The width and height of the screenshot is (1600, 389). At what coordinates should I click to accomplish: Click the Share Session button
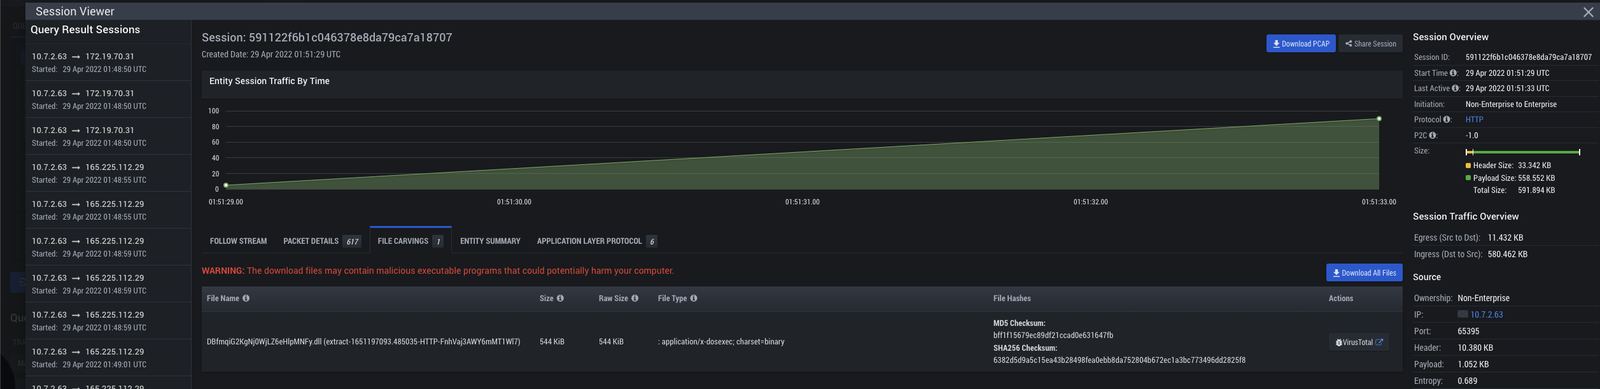1371,44
